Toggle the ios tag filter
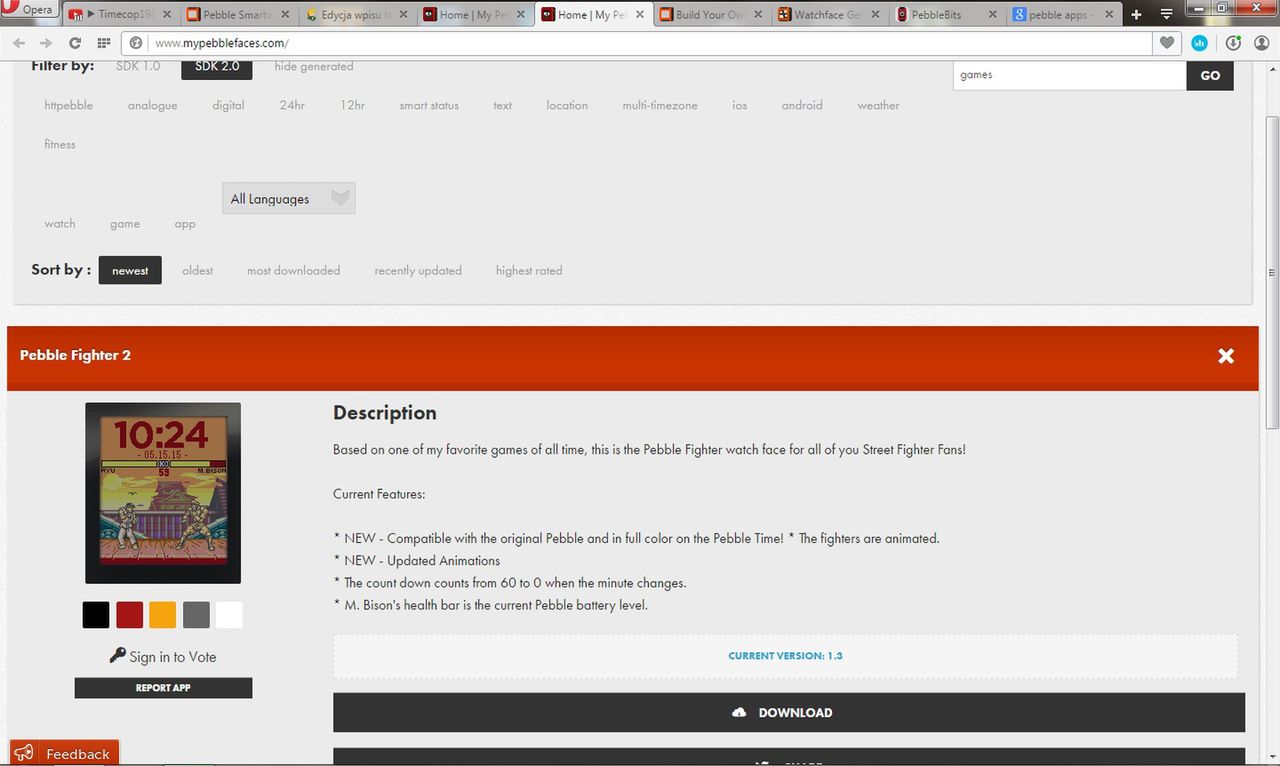The width and height of the screenshot is (1280, 766). point(739,105)
